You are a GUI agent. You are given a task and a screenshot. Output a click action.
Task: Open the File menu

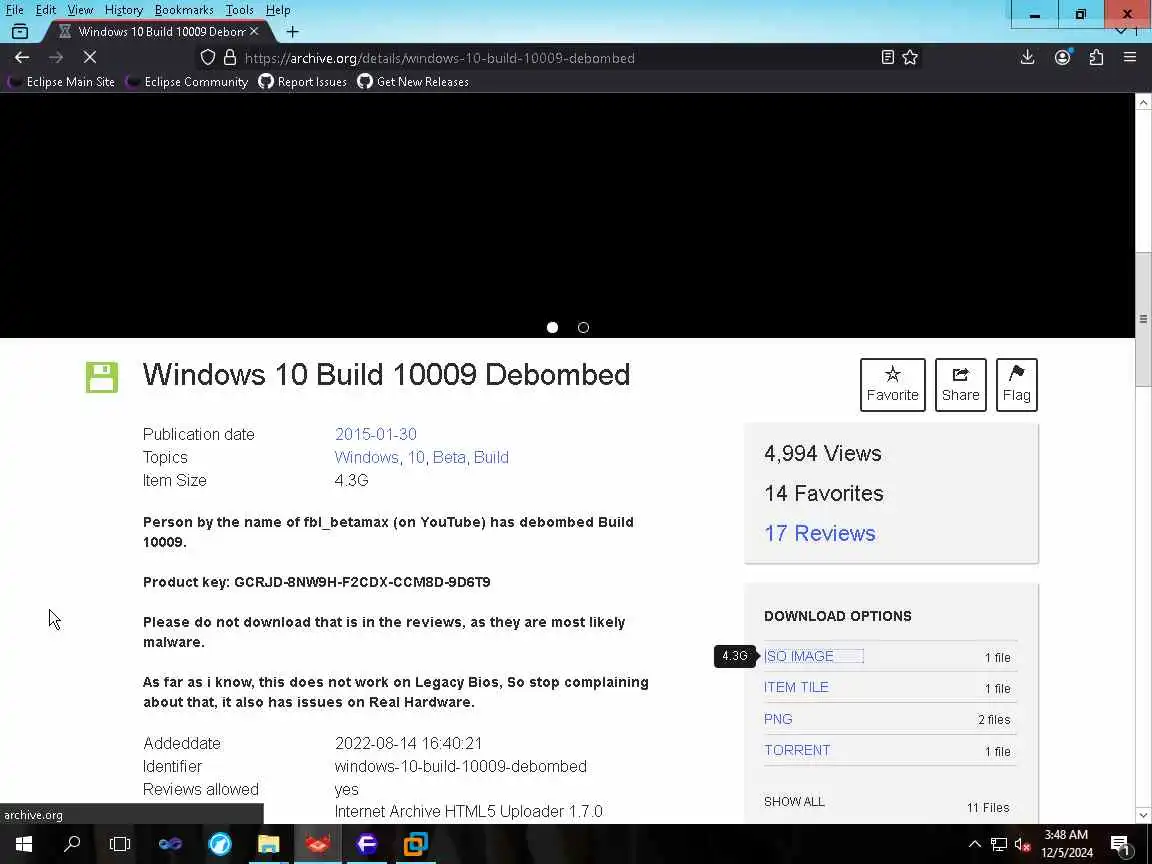15,10
